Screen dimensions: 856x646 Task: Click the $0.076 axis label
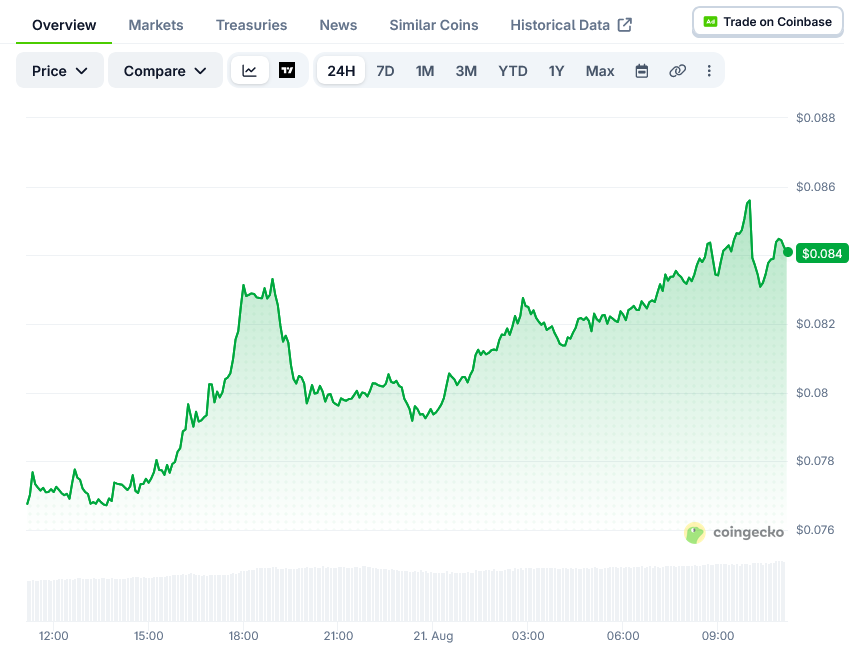coord(815,530)
